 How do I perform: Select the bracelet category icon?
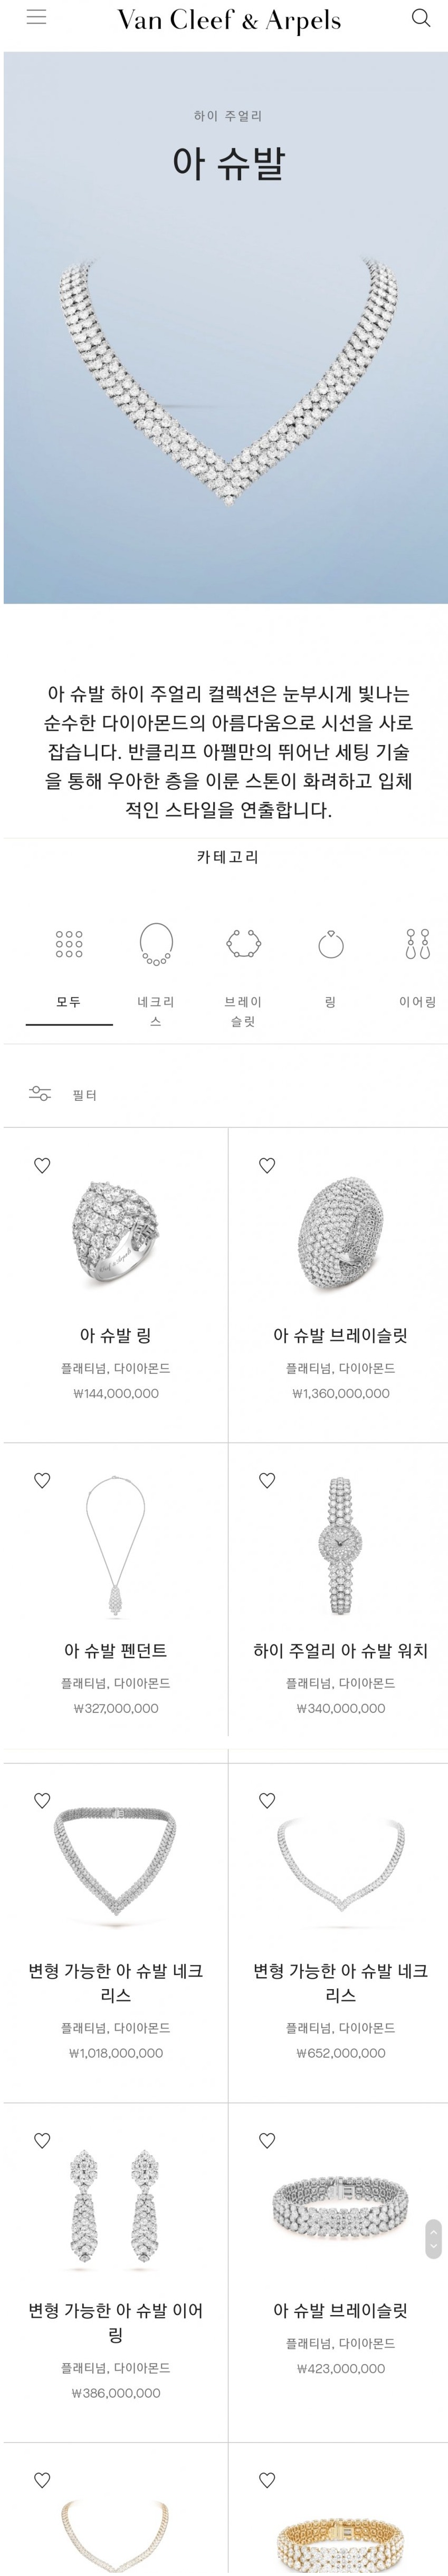pyautogui.click(x=243, y=944)
